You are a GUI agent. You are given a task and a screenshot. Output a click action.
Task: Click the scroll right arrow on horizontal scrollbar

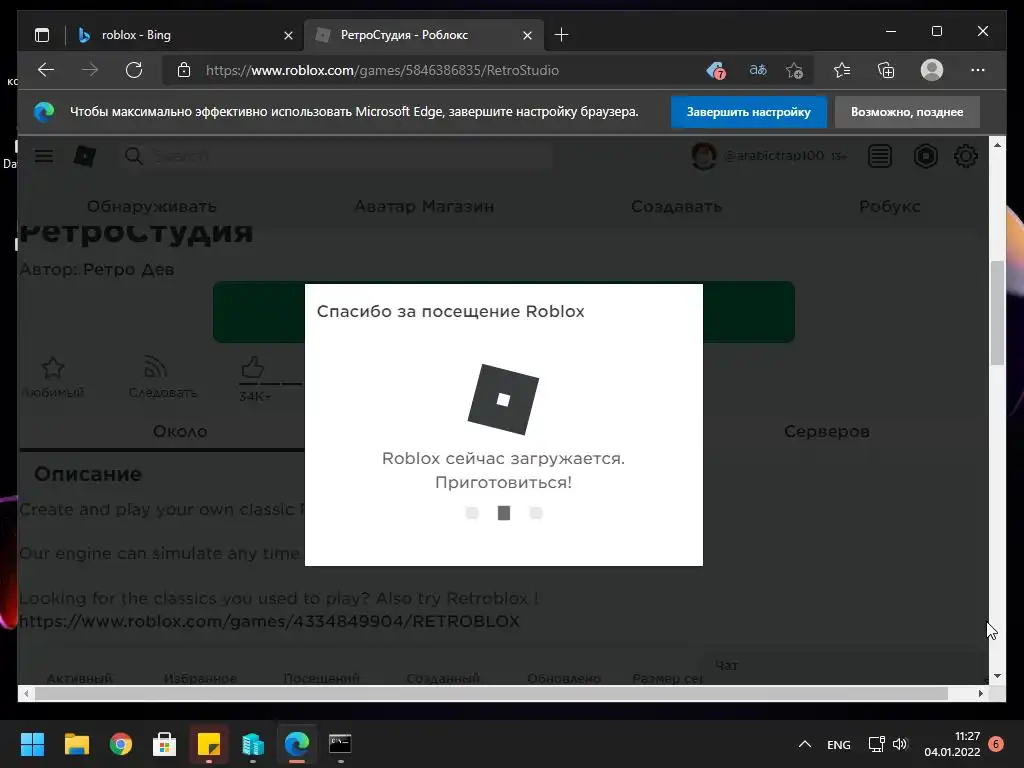(981, 694)
